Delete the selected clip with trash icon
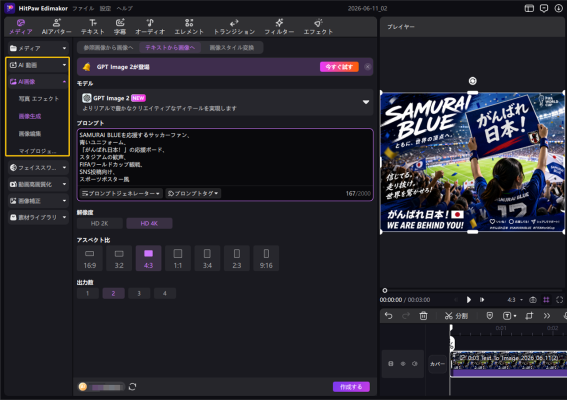567x400 pixels. coord(423,316)
